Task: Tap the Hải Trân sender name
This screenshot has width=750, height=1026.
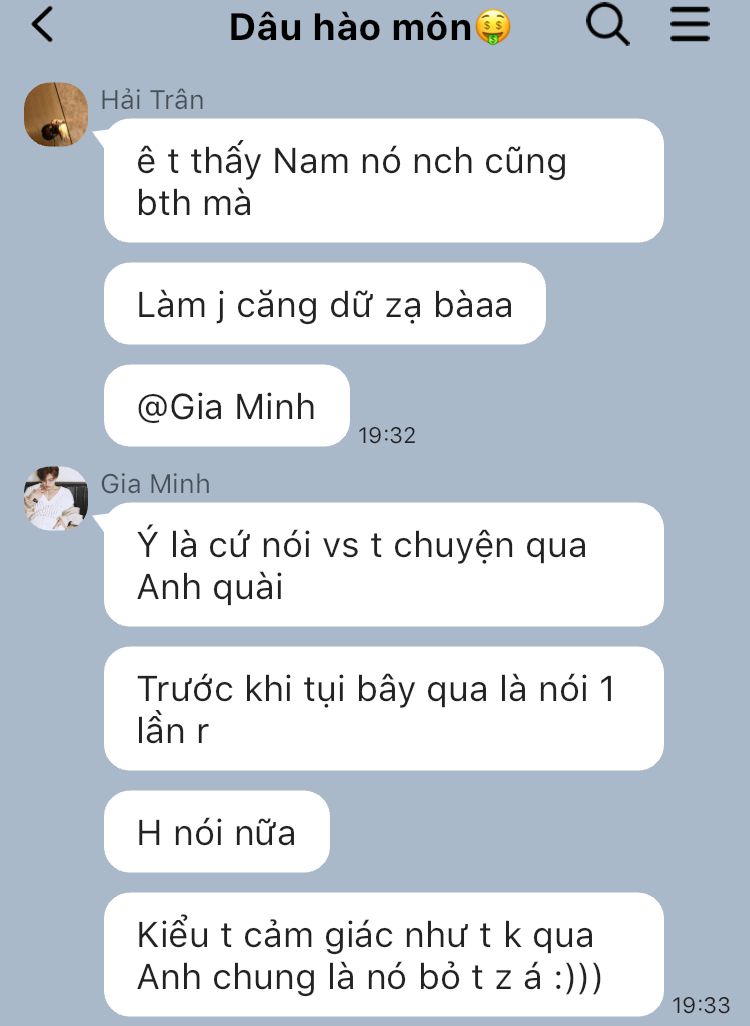Action: point(152,100)
